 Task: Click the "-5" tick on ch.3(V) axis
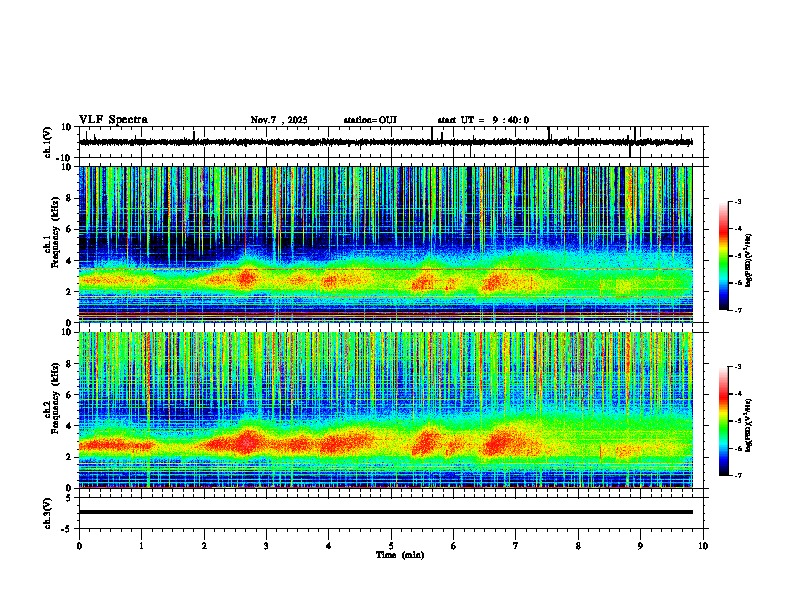tap(67, 529)
